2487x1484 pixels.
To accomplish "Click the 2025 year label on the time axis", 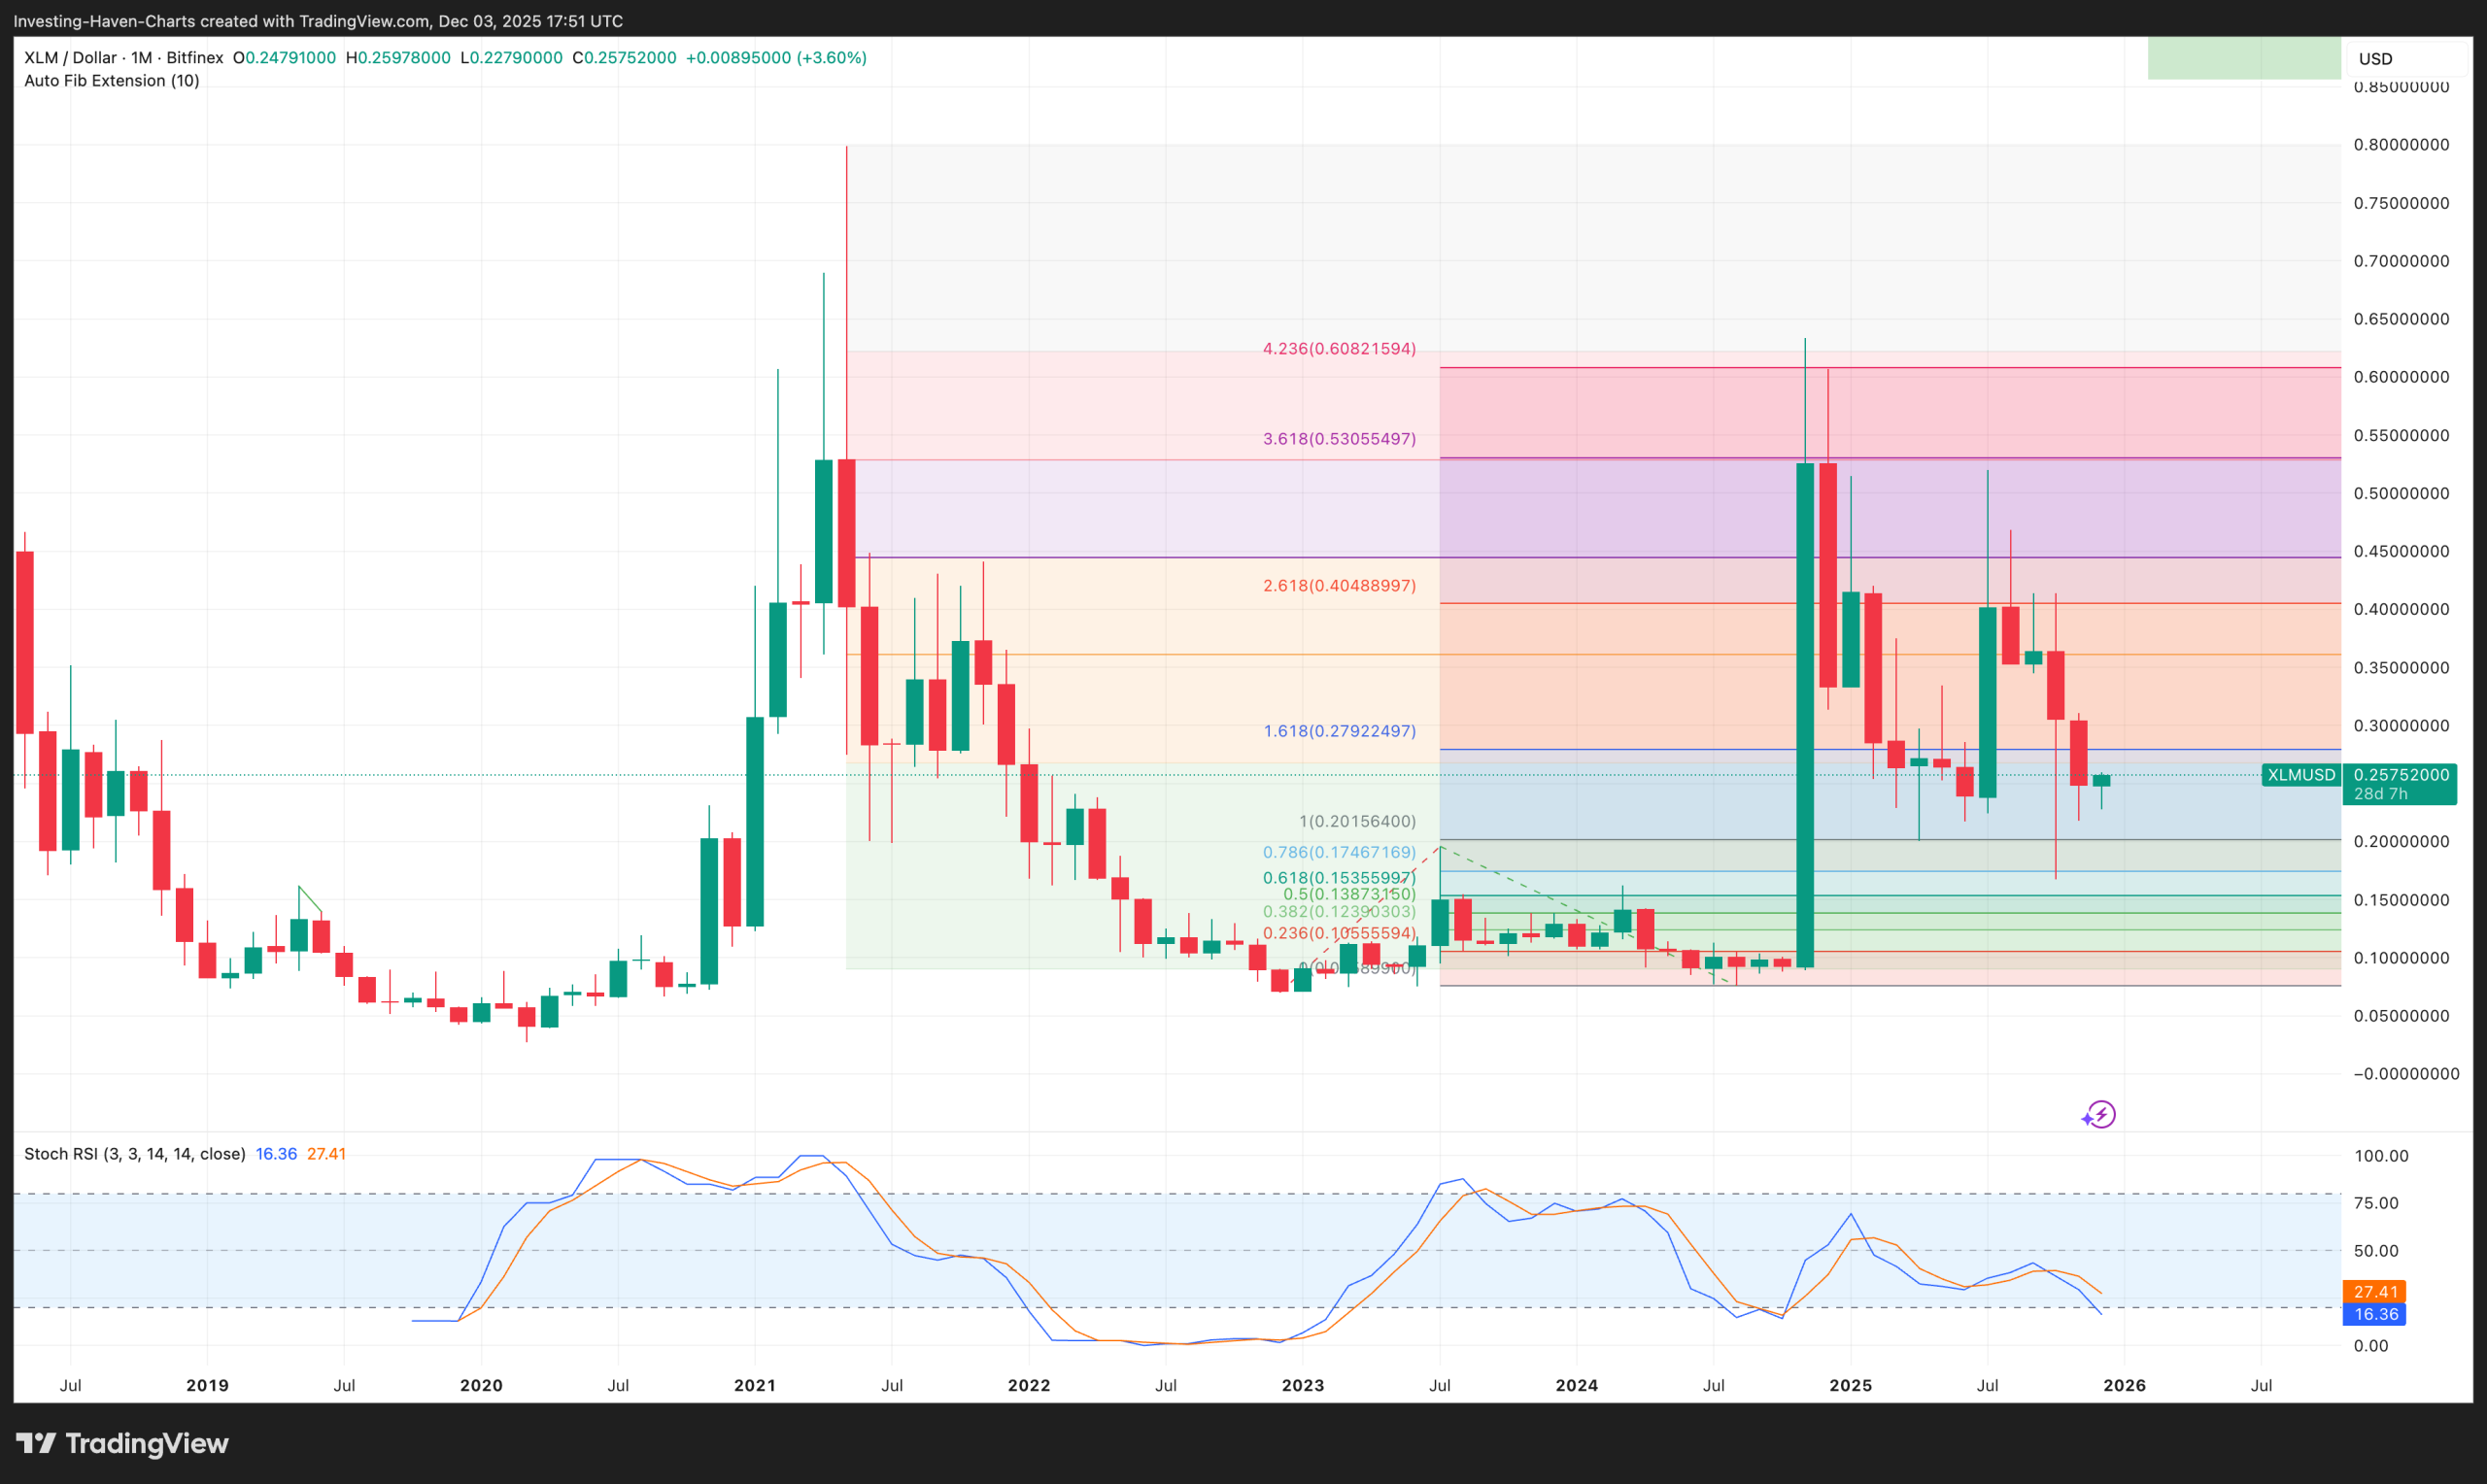I will point(1851,1386).
